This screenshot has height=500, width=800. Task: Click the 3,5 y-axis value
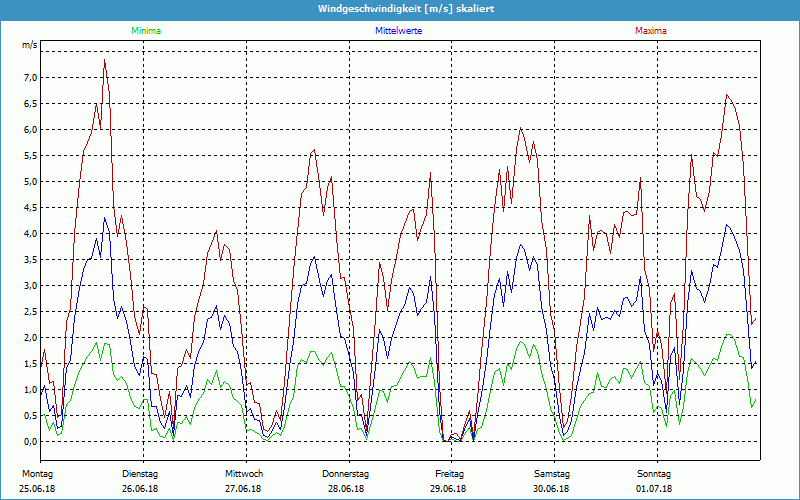(30, 260)
